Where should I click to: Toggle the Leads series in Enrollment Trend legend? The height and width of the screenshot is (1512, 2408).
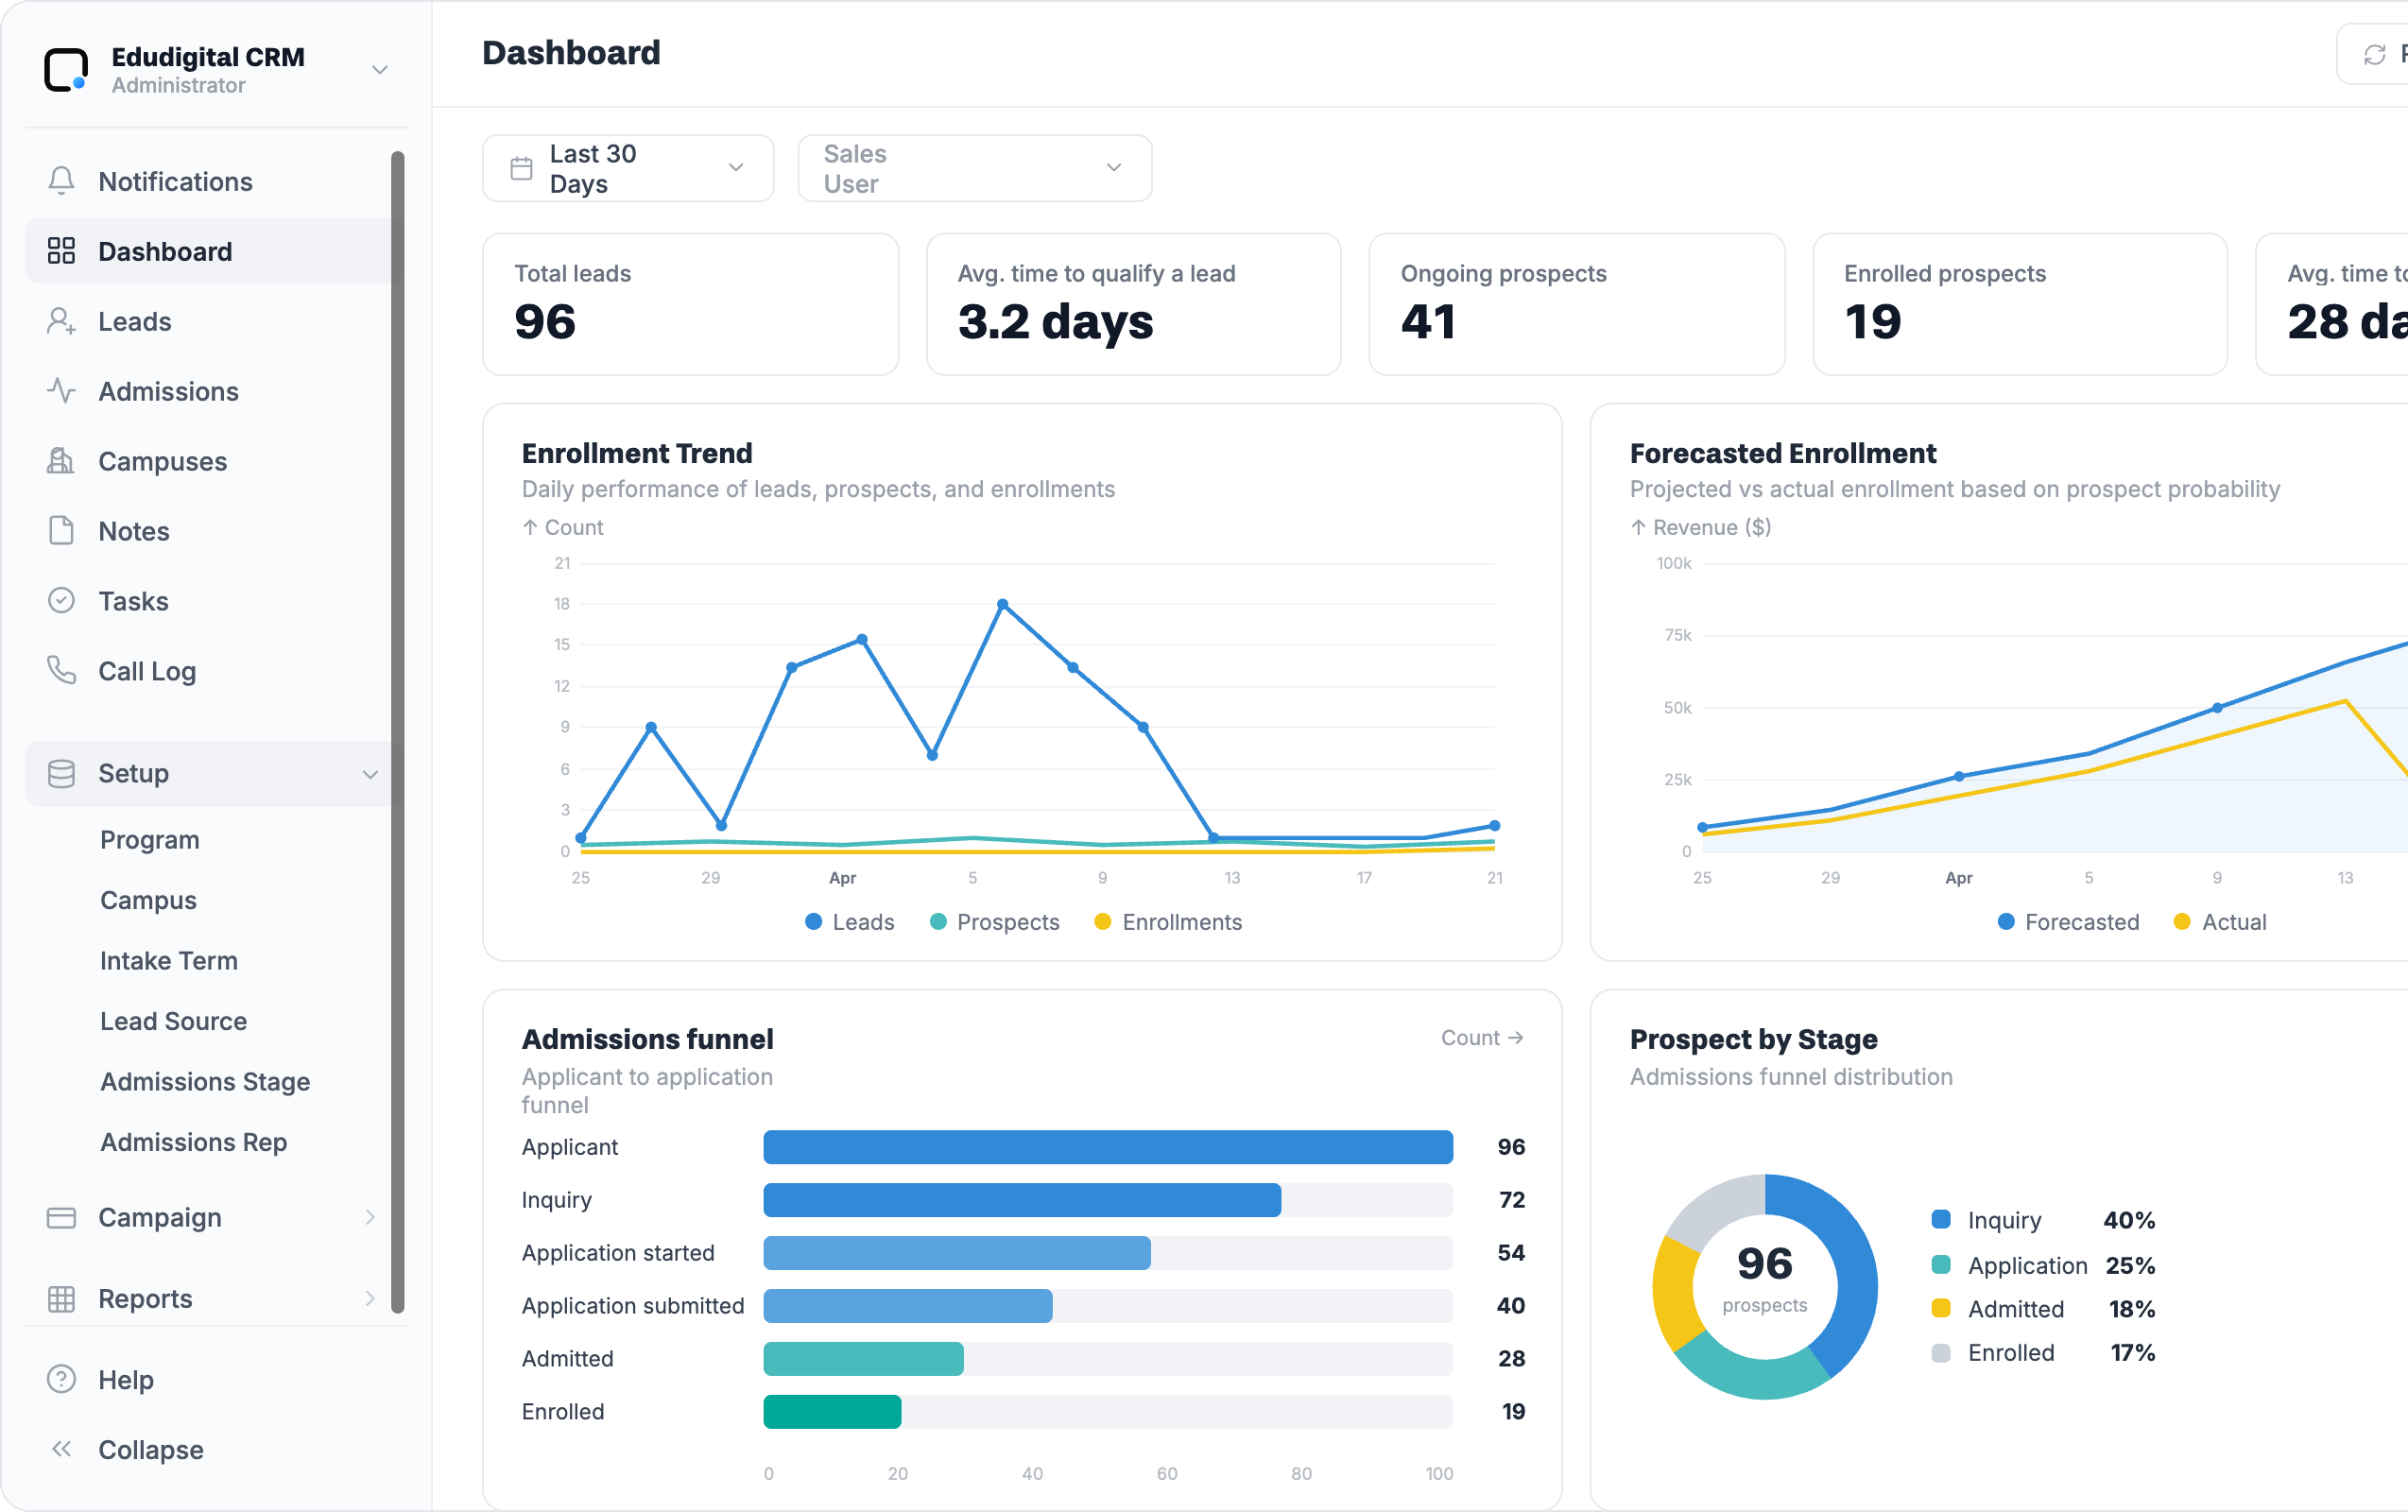coord(850,922)
